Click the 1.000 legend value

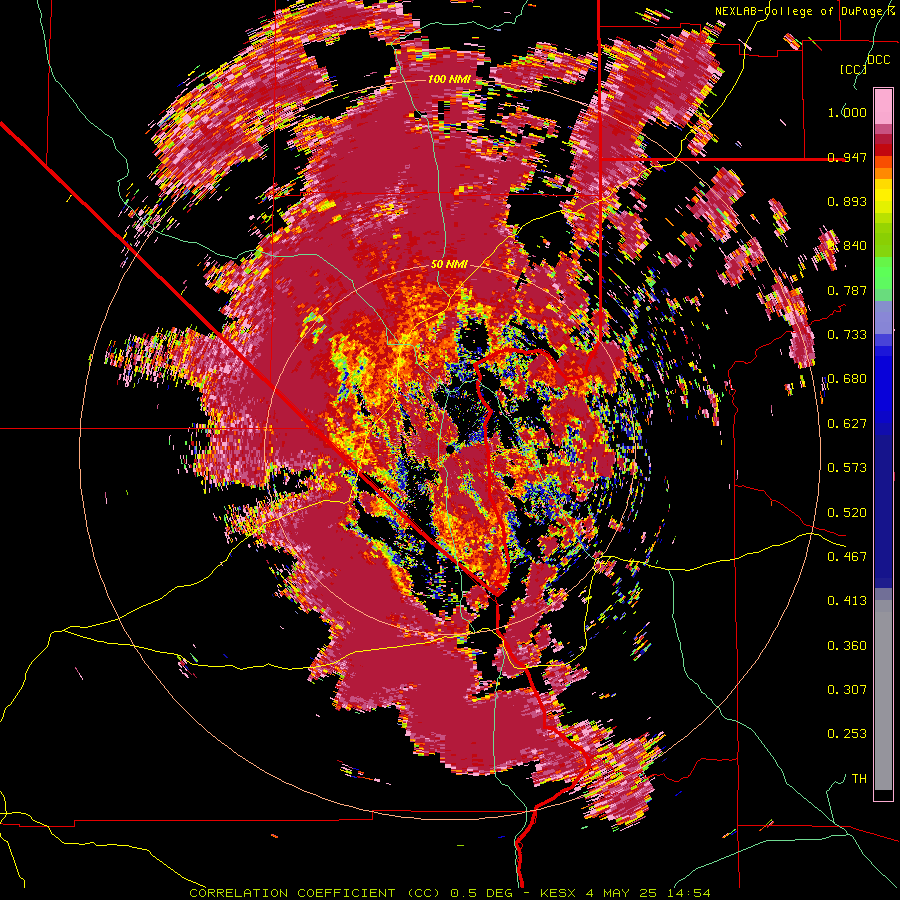847,112
